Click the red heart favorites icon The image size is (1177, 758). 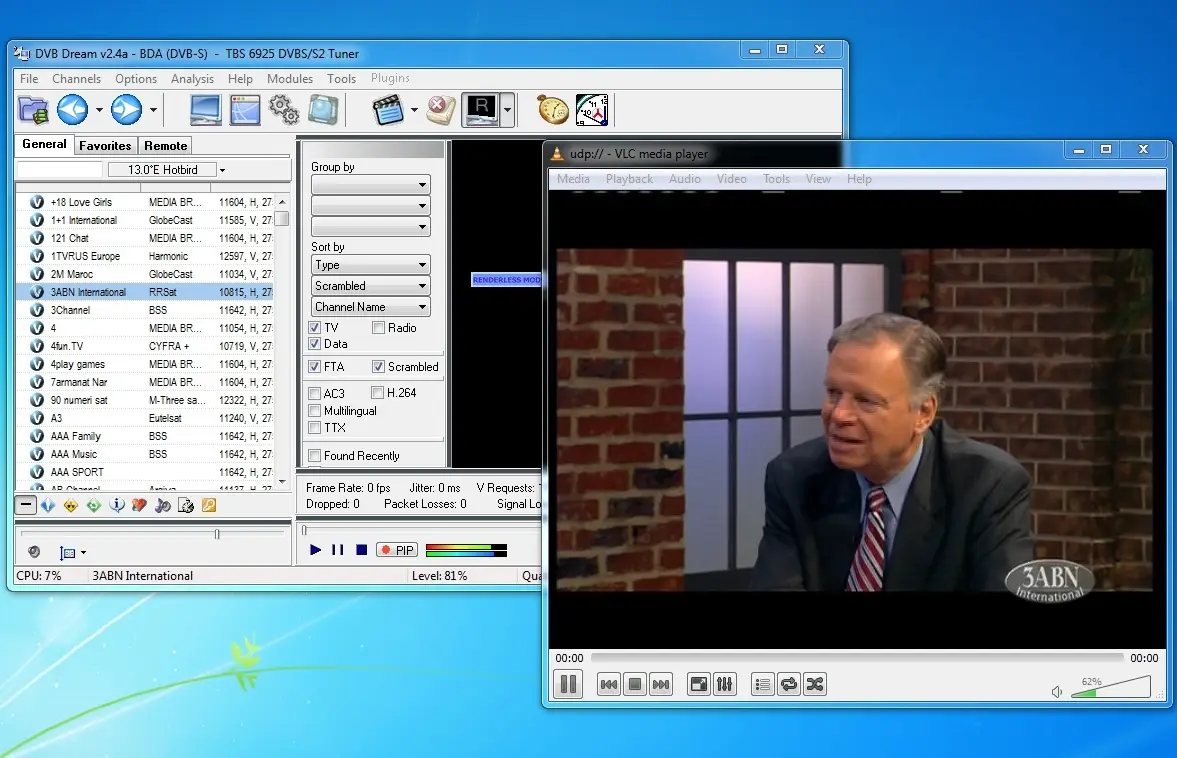tap(140, 505)
